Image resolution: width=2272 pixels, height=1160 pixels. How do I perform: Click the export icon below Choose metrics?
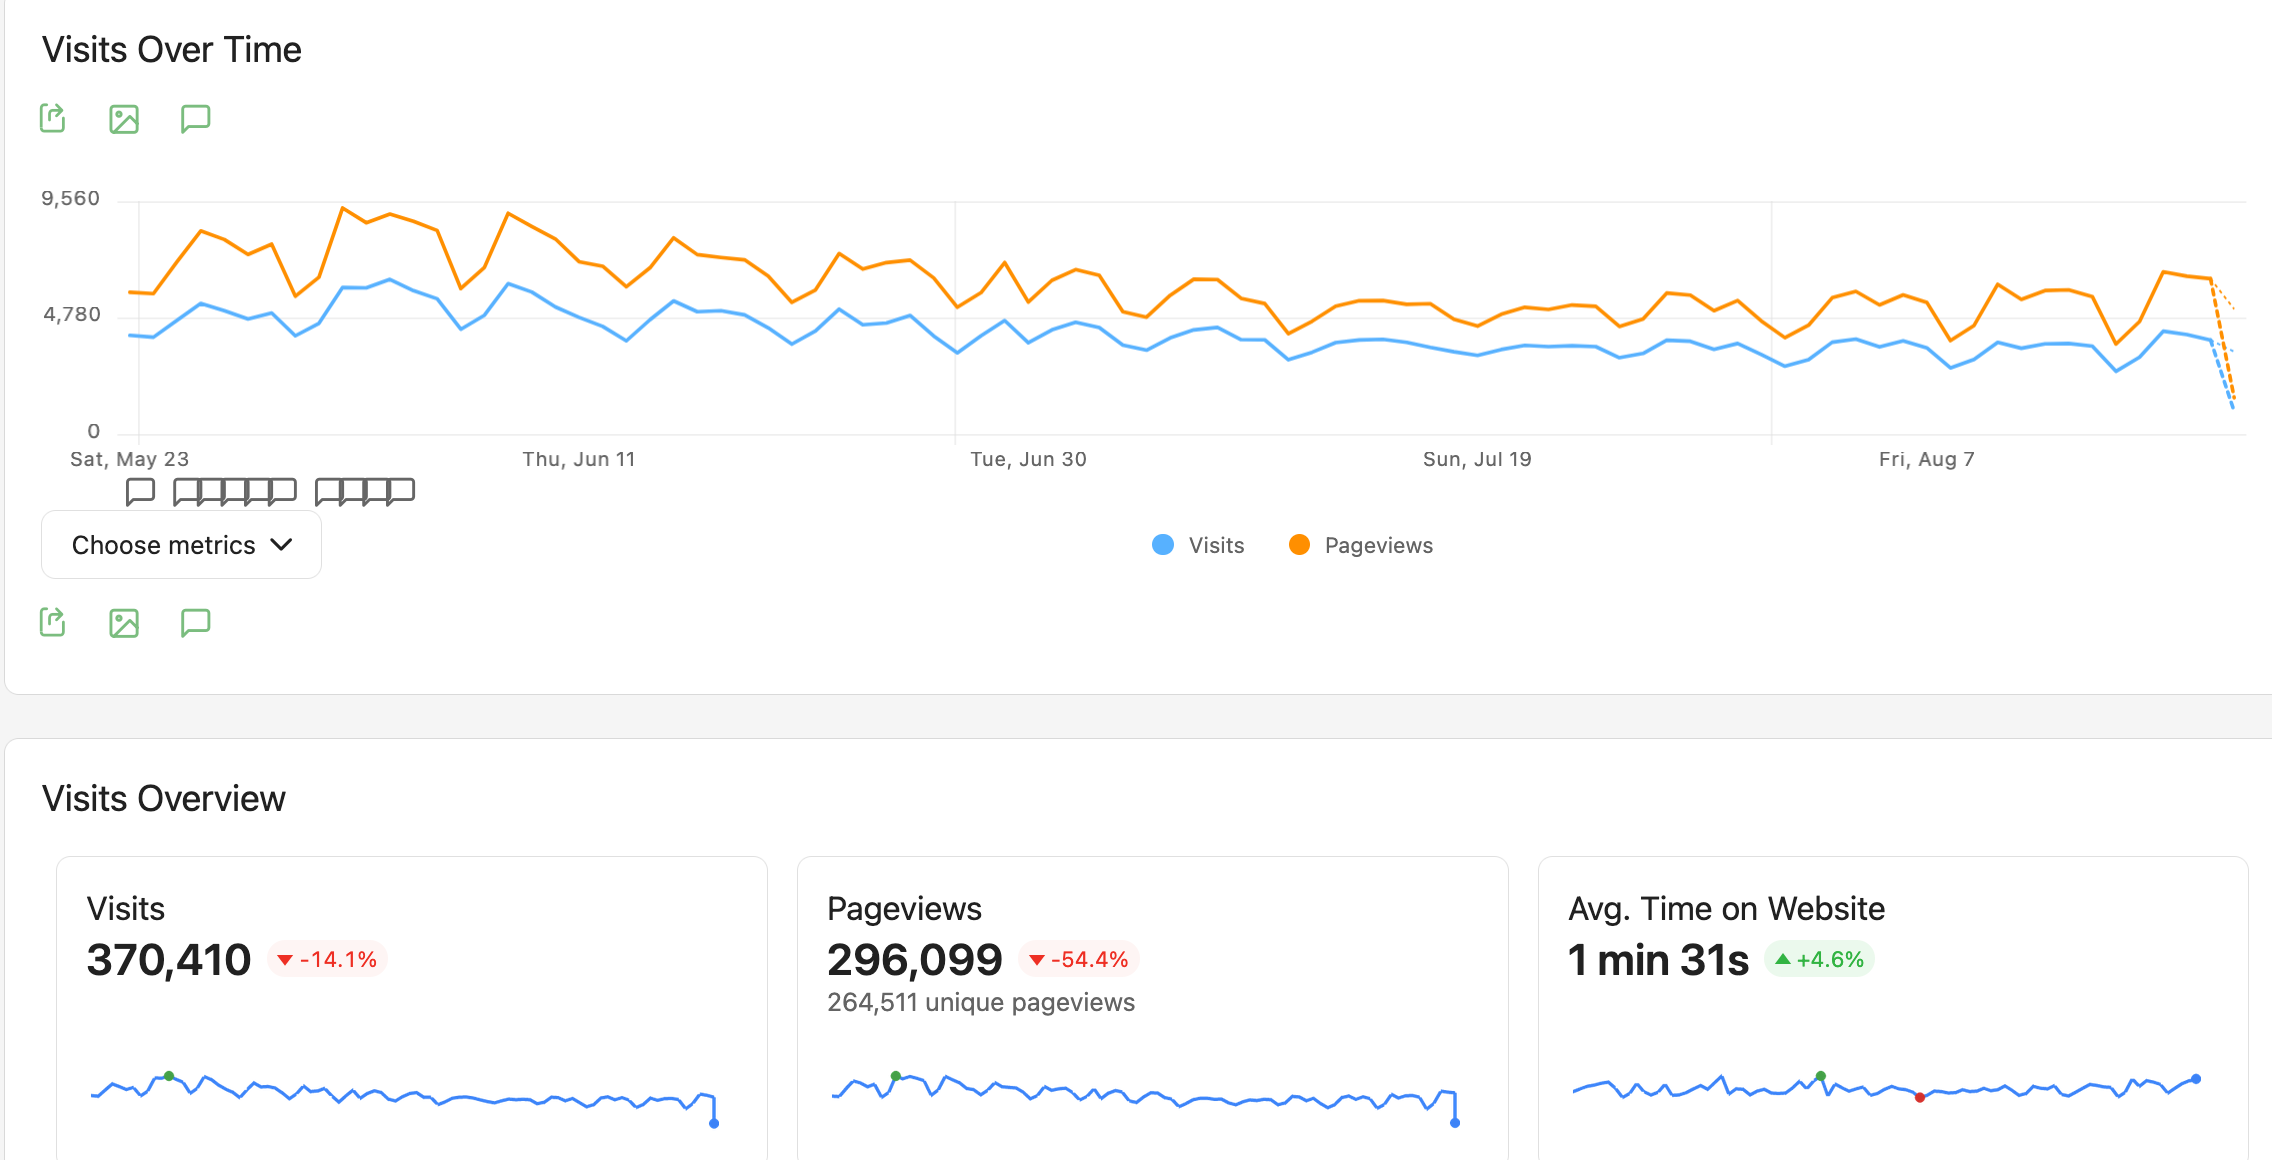53,622
